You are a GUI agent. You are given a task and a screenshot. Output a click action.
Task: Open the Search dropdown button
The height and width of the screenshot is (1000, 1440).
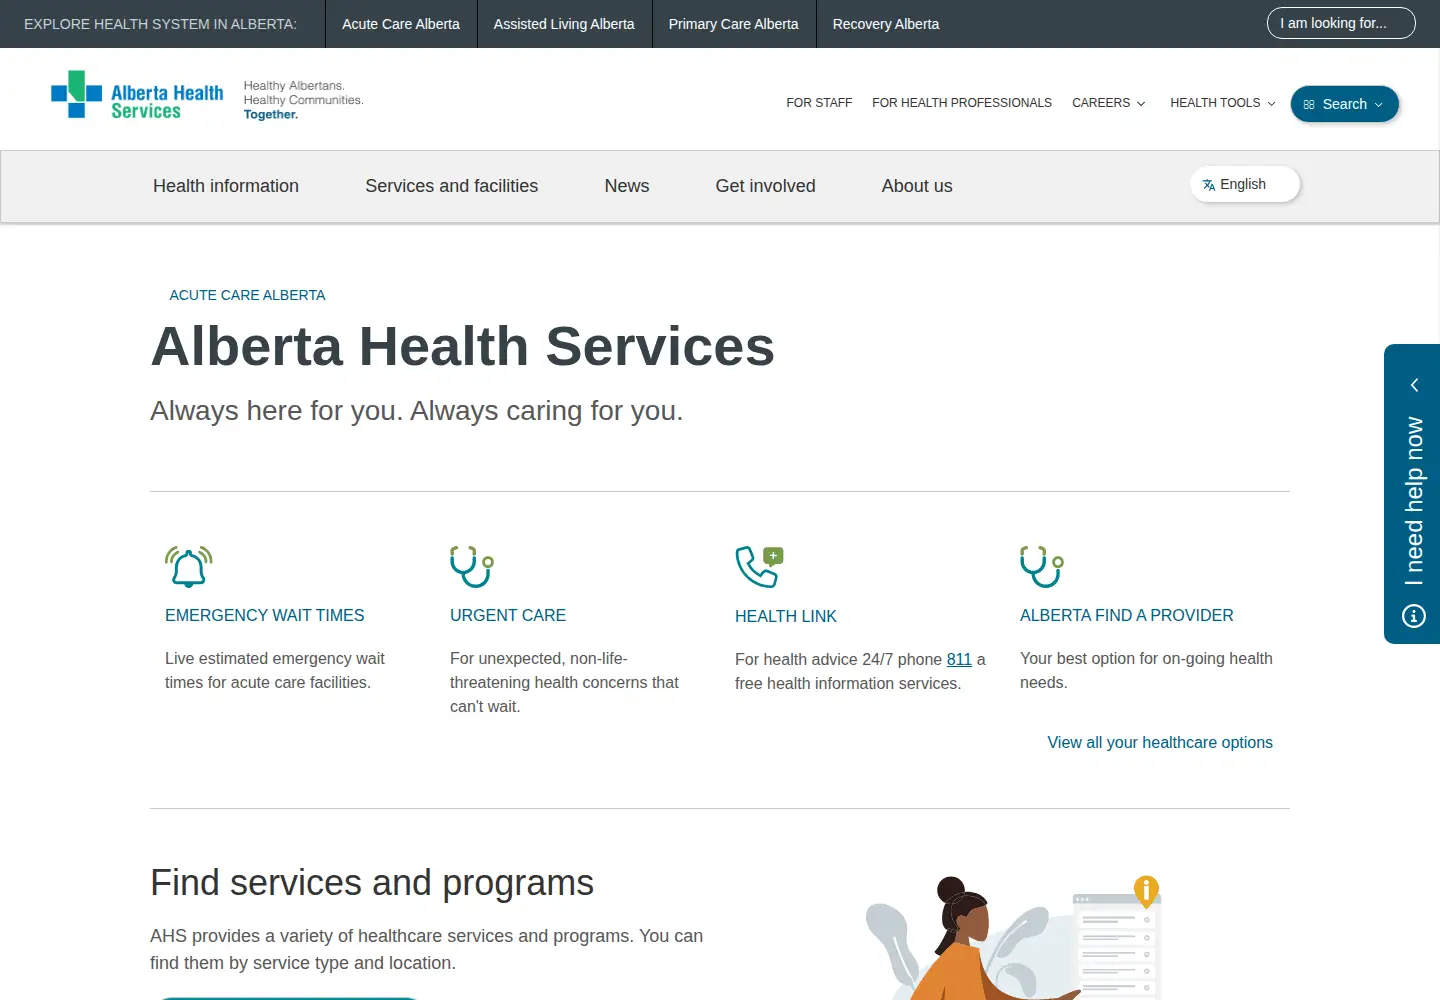1344,104
